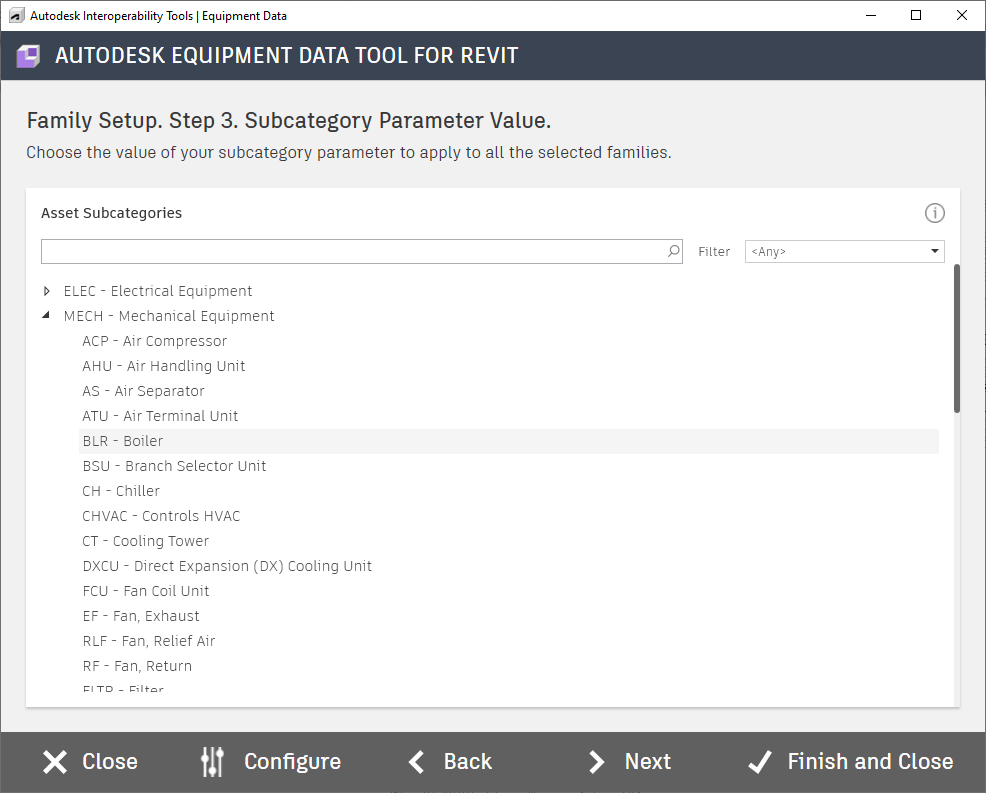
Task: Click the Configure button label
Action: [292, 762]
